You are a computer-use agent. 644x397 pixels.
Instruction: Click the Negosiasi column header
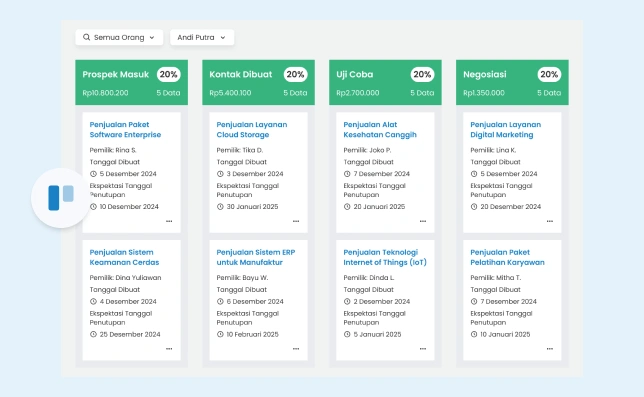pos(512,83)
